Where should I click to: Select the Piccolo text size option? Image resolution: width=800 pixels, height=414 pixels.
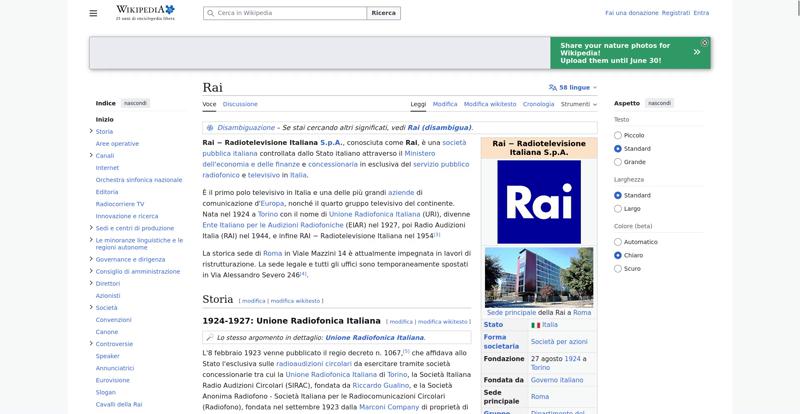pyautogui.click(x=618, y=135)
